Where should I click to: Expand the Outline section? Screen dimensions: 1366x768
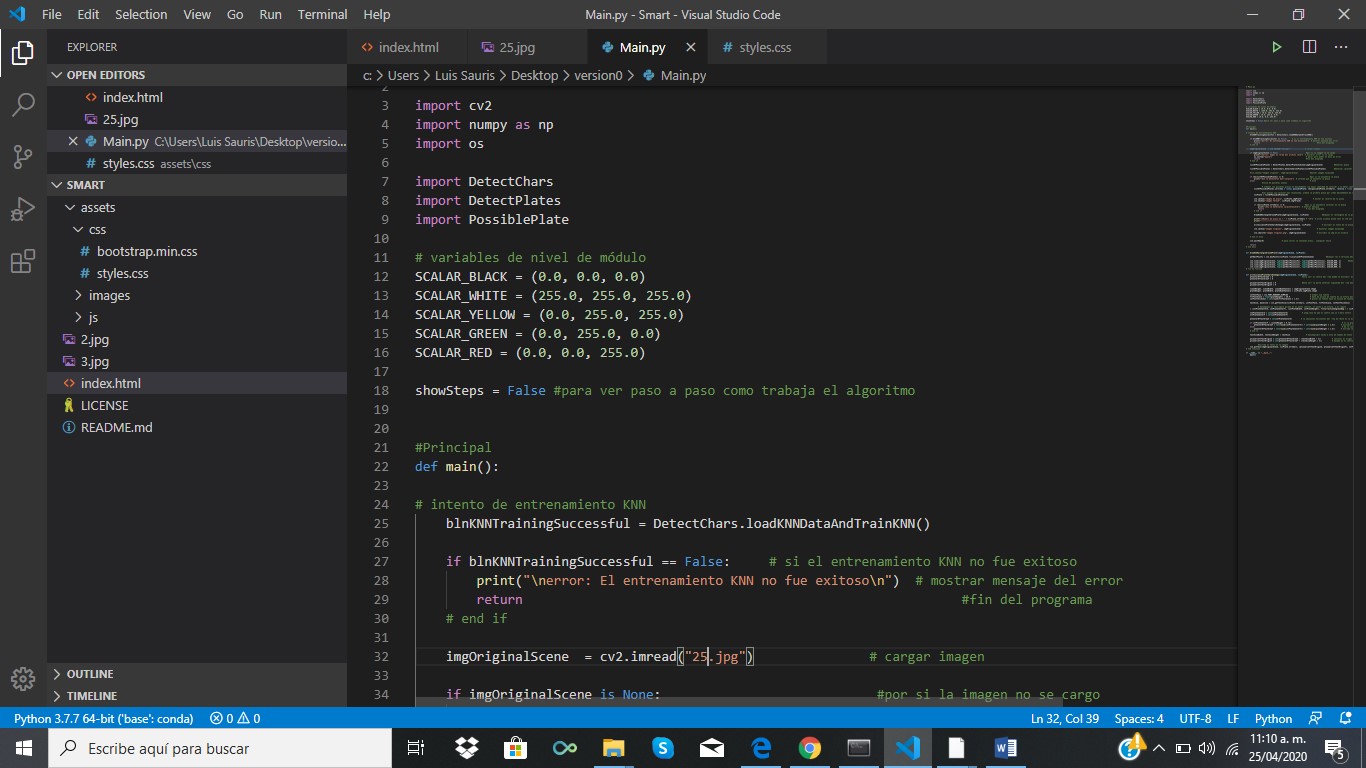click(x=197, y=674)
